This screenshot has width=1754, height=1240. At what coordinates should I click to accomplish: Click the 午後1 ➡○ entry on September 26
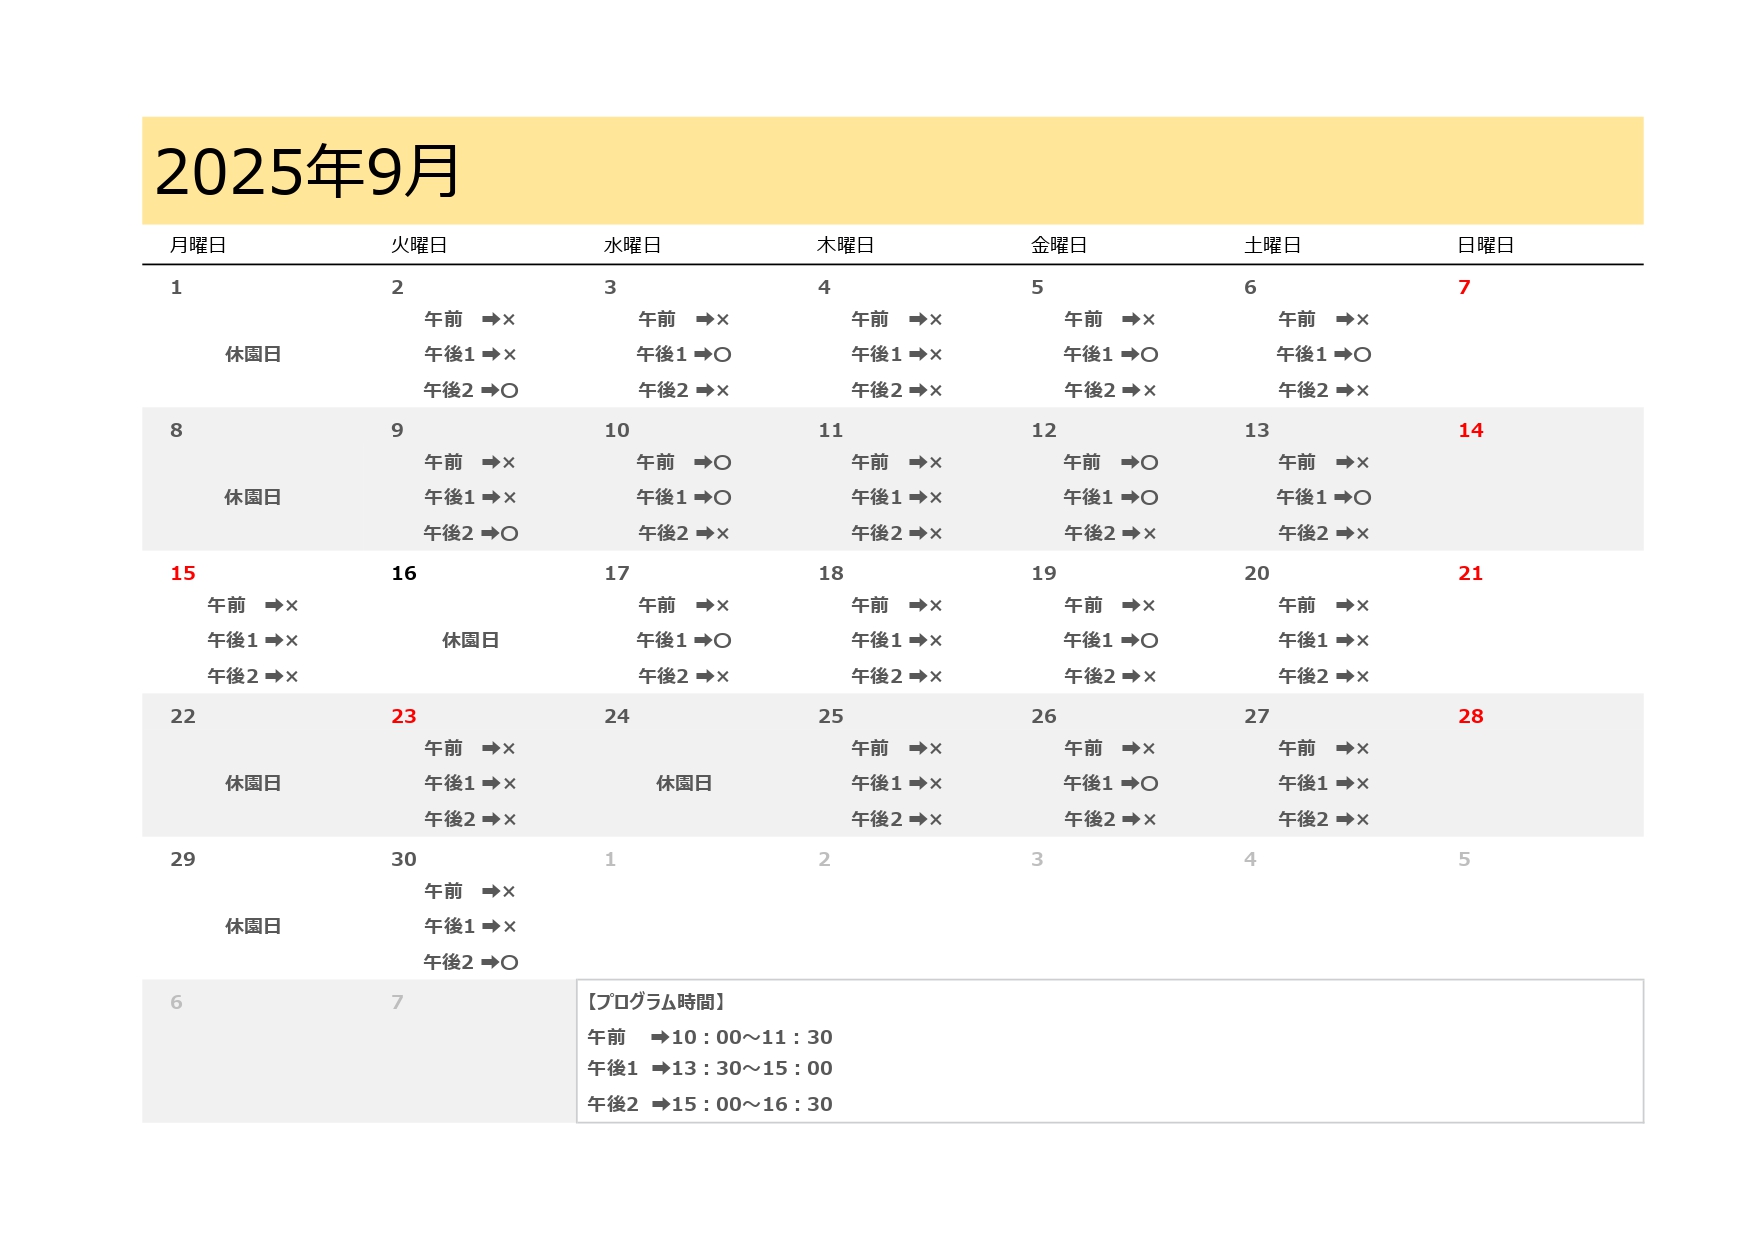[1111, 783]
